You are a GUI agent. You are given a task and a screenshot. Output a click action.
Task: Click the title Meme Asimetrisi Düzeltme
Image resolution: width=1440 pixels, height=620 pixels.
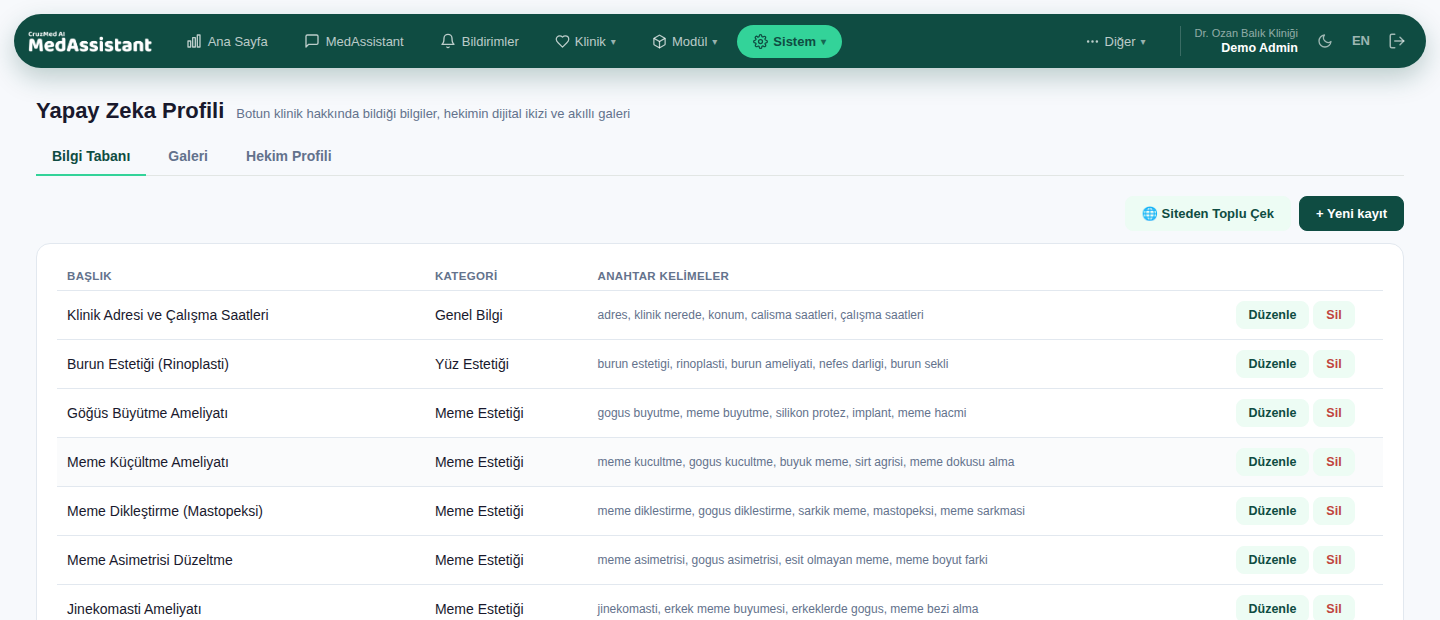150,560
